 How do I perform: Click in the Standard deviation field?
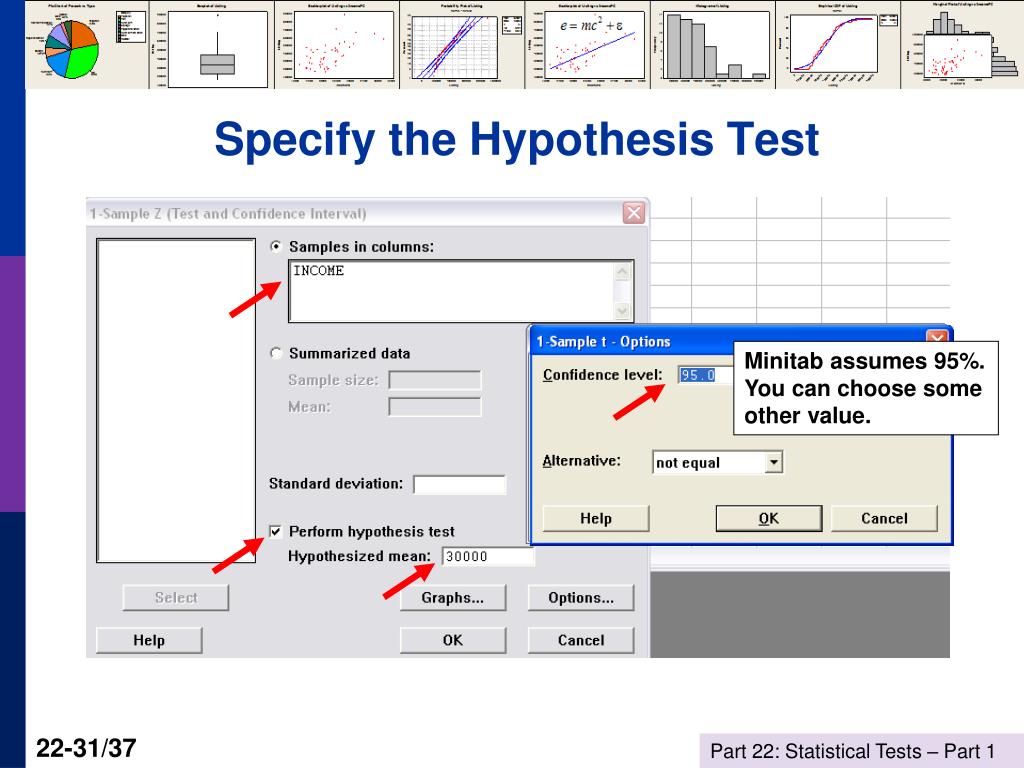460,484
